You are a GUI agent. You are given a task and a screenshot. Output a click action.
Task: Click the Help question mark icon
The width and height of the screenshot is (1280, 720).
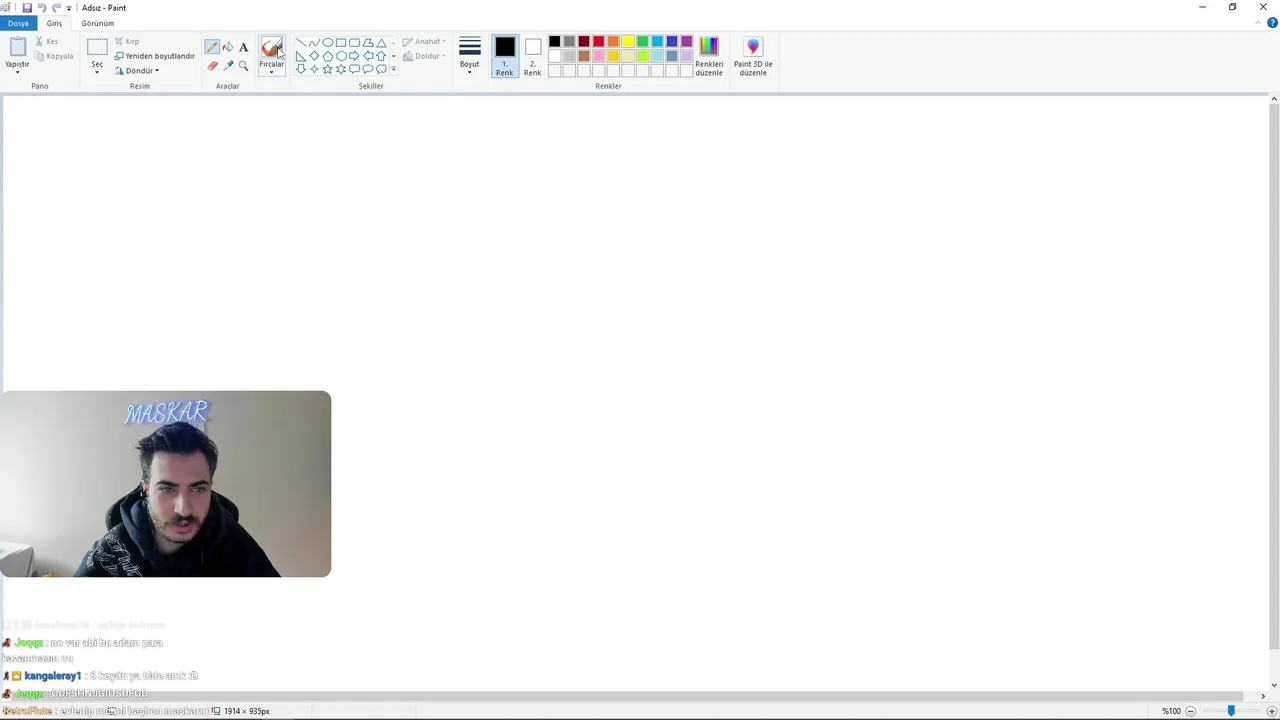(1272, 23)
